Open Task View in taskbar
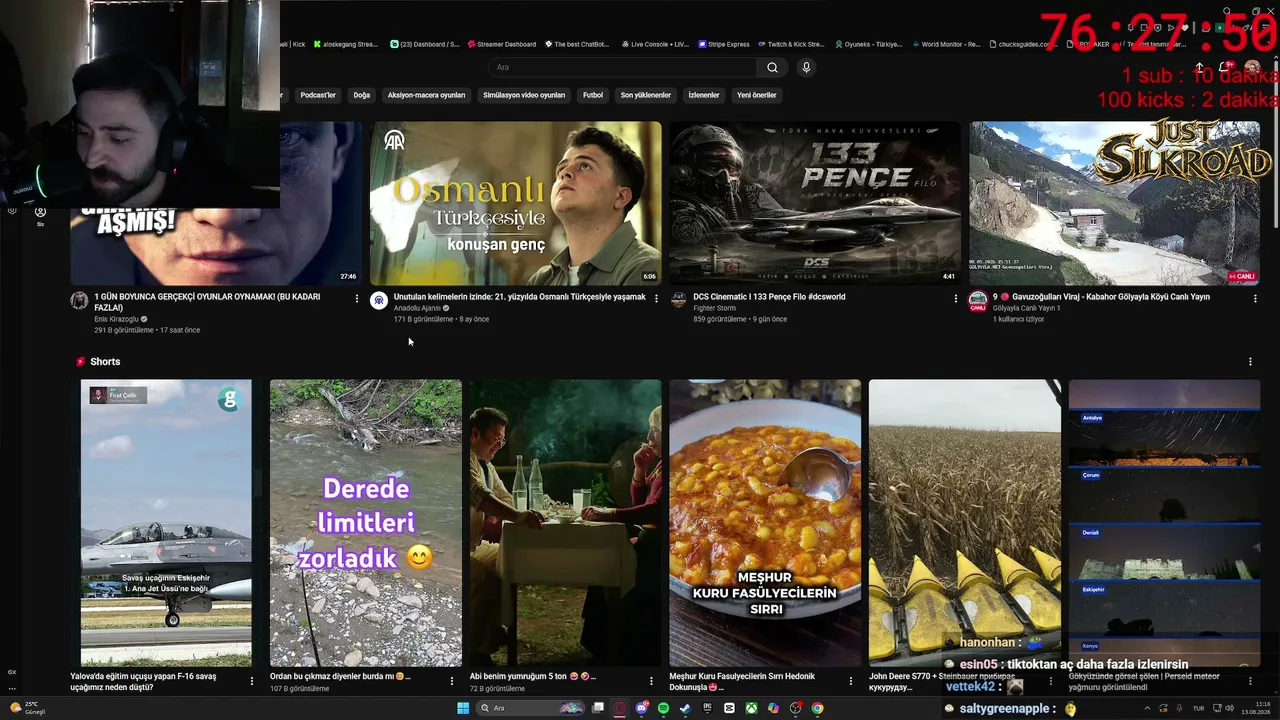This screenshot has width=1280, height=720. 597,708
